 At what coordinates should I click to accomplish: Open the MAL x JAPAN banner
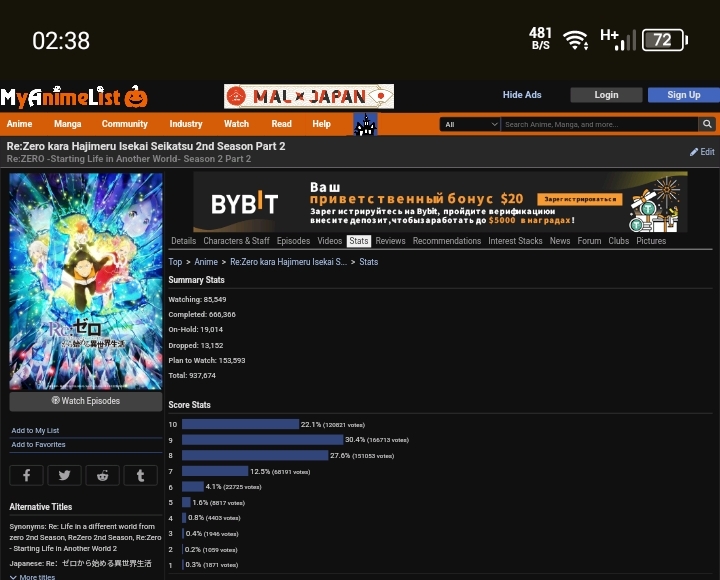(x=308, y=96)
